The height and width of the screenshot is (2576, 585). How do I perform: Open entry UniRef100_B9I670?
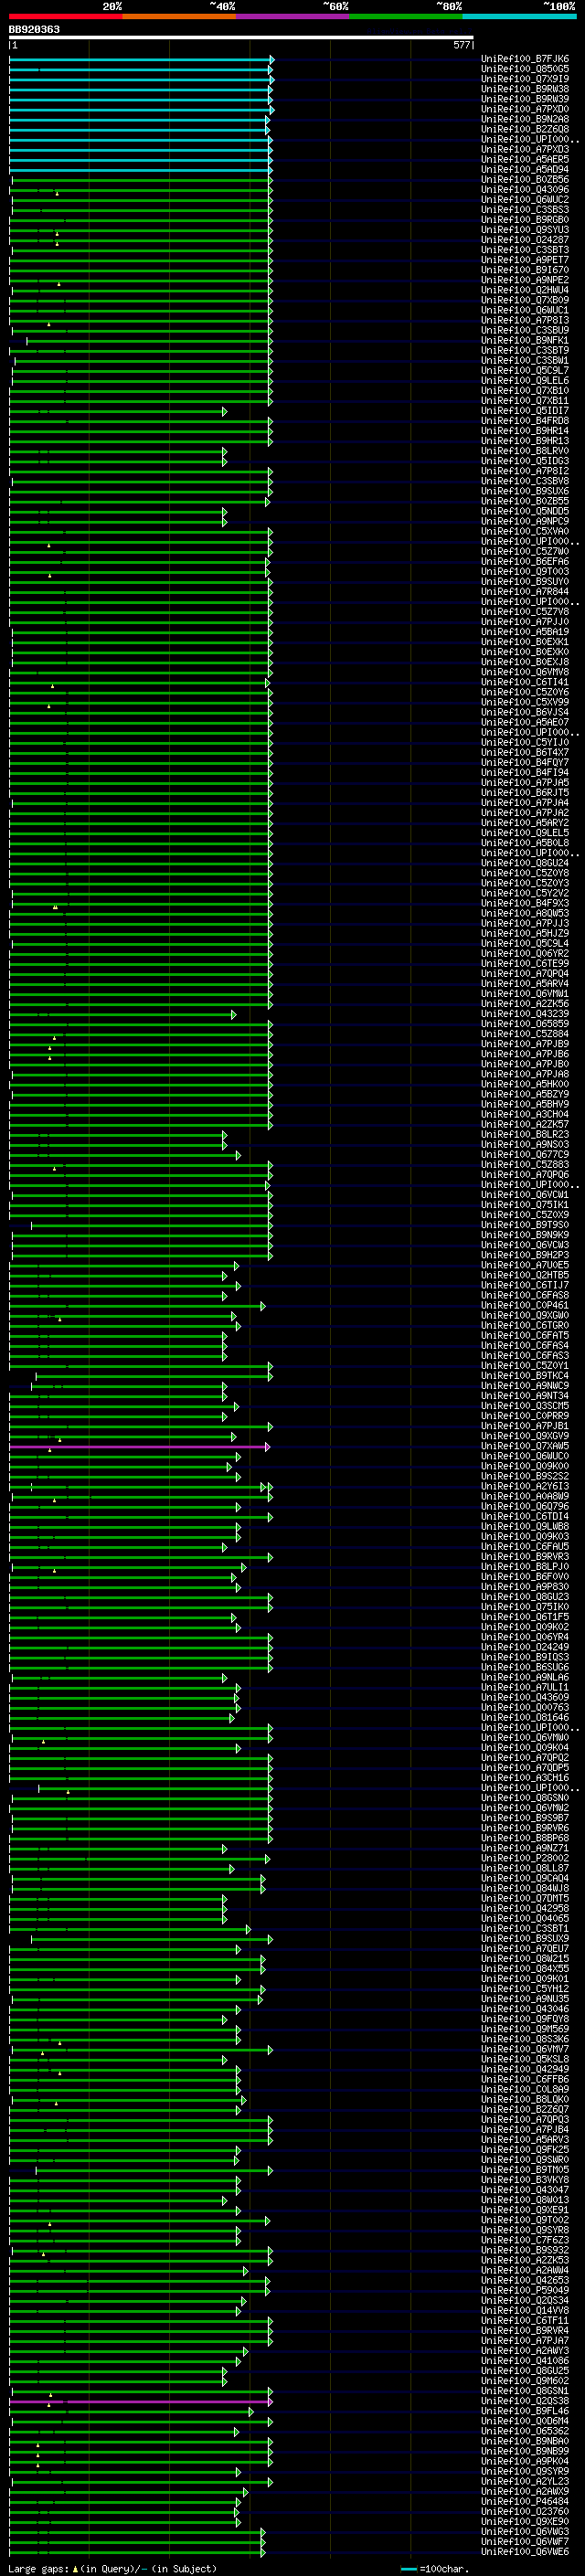click(x=525, y=270)
